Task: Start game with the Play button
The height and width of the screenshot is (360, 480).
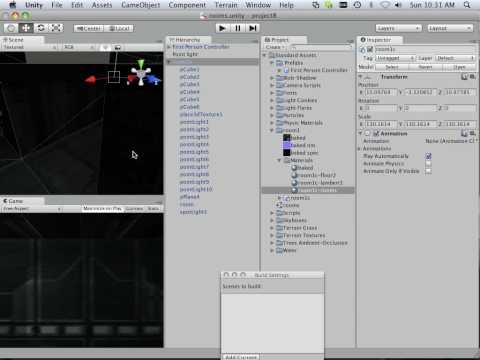Action: point(222,28)
